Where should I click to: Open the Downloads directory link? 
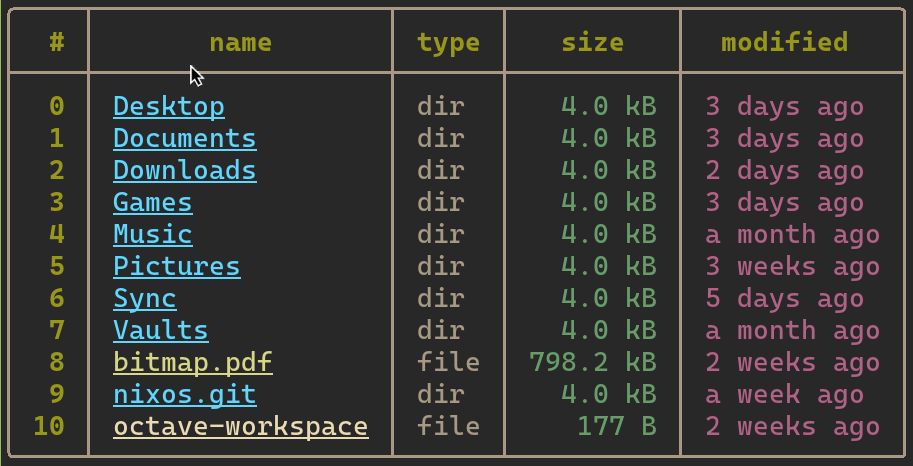185,171
